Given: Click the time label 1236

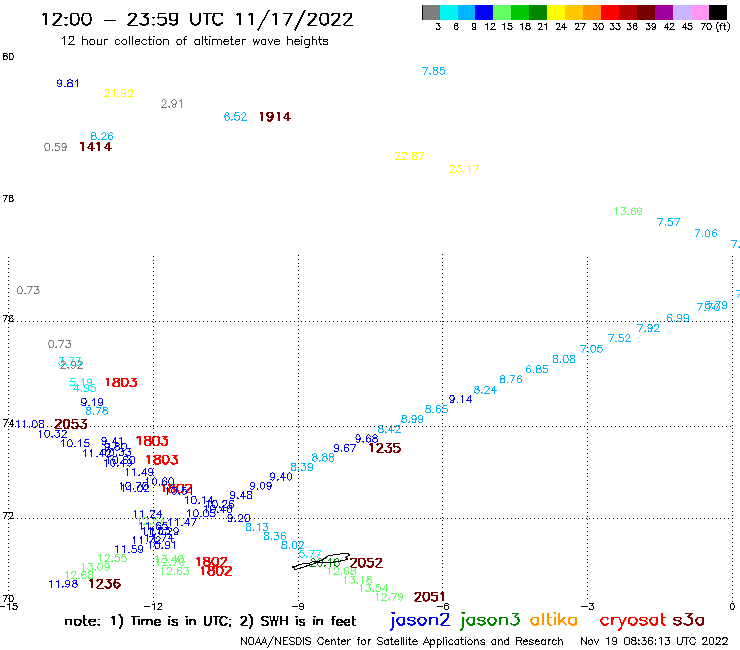Looking at the screenshot, I should click(105, 584).
